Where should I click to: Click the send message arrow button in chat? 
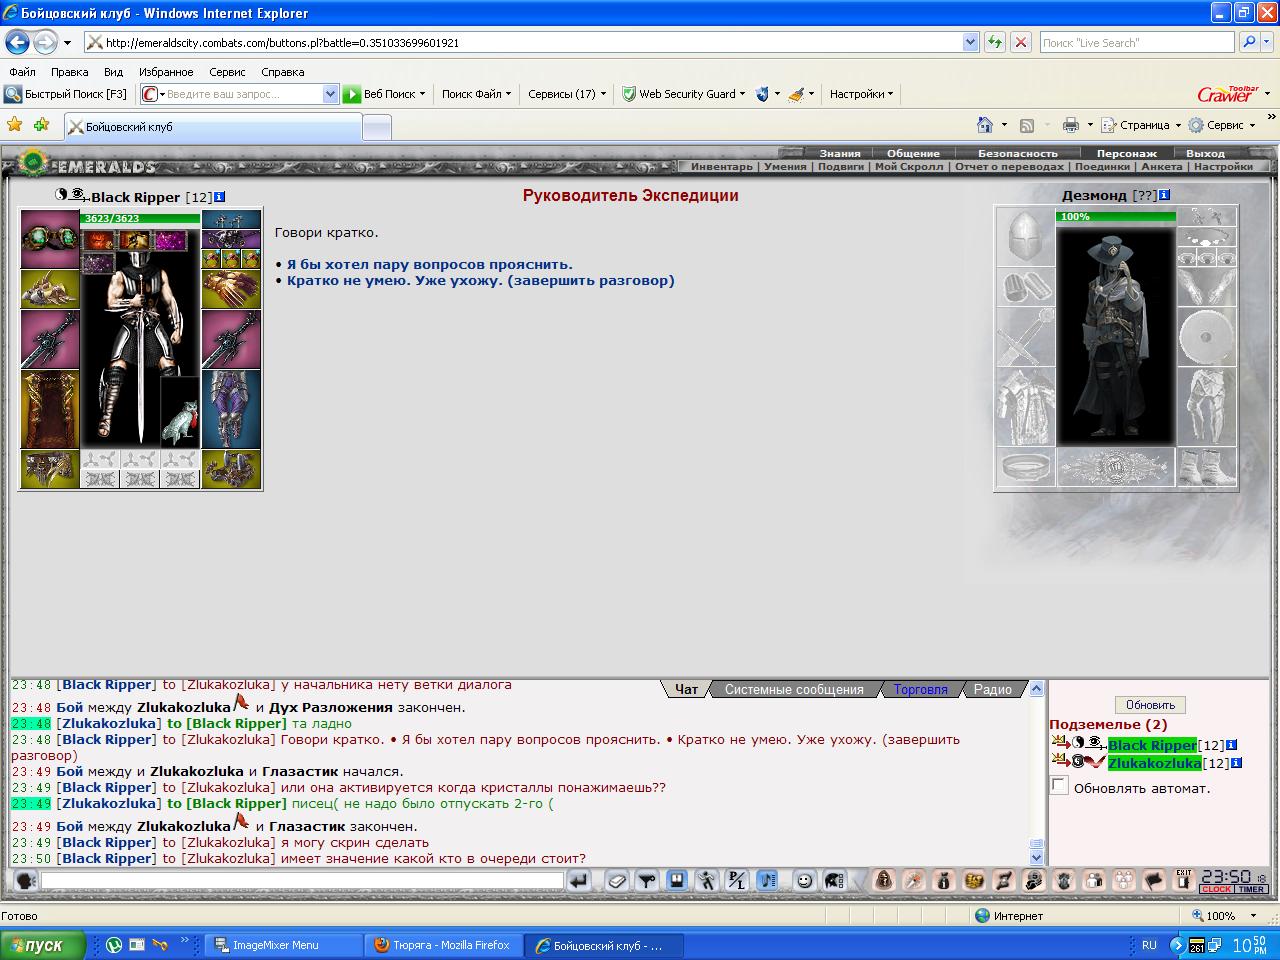(x=579, y=881)
